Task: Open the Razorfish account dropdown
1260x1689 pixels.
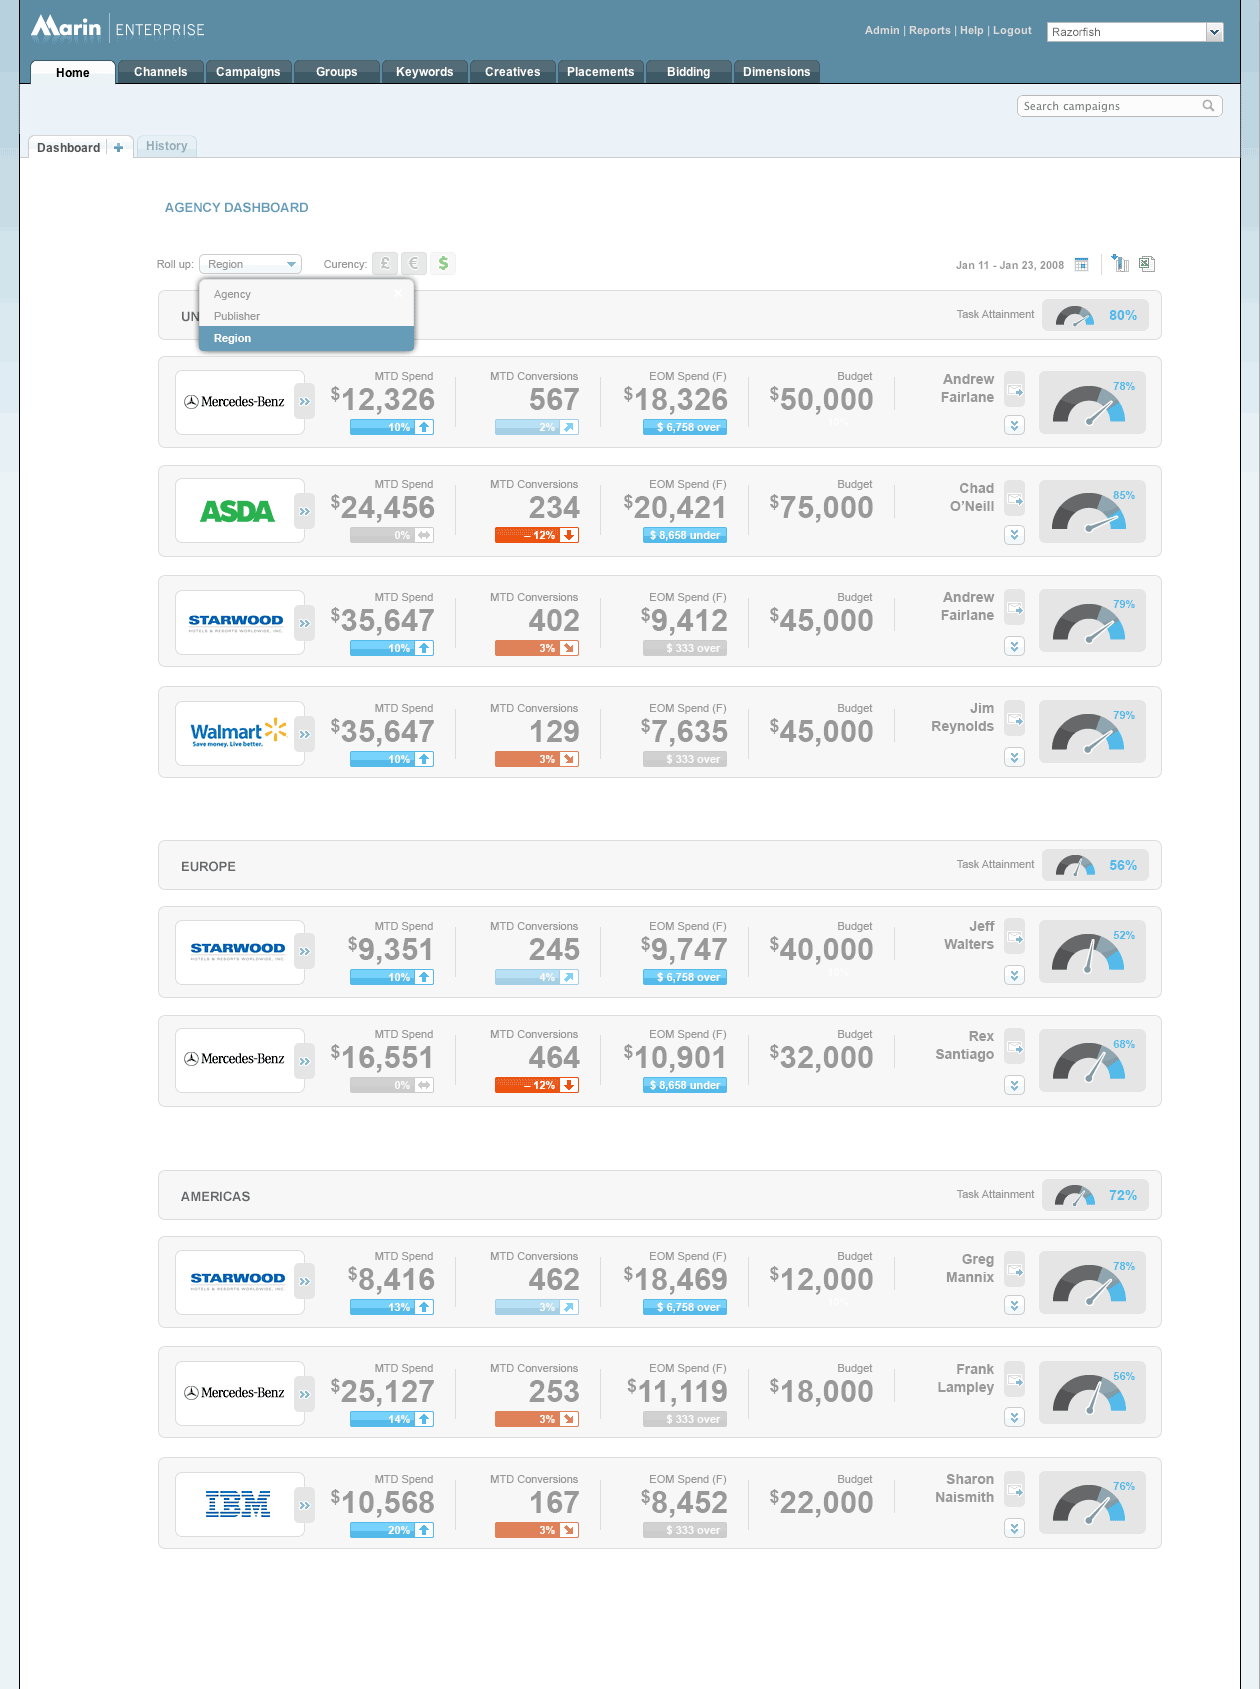Action: (1214, 32)
